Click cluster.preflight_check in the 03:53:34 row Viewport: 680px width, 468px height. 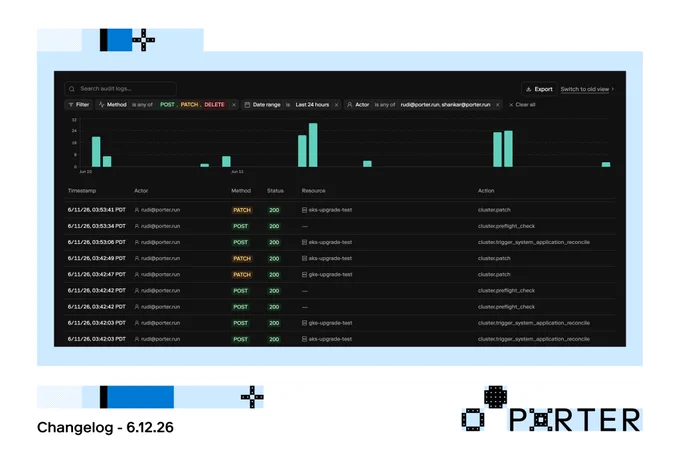pyautogui.click(x=506, y=226)
